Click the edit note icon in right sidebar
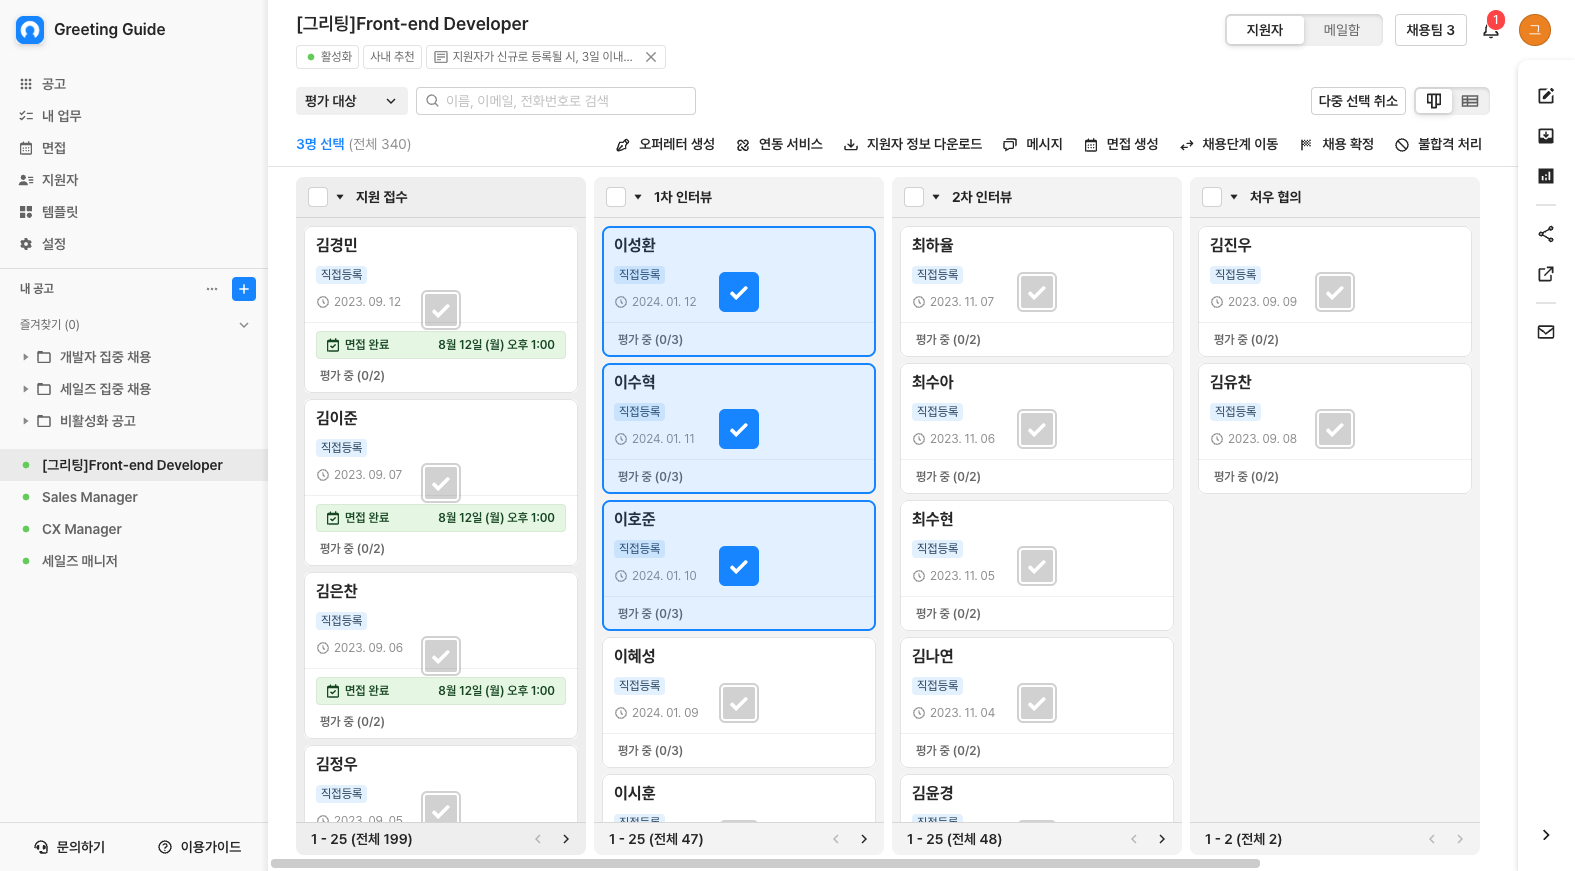The width and height of the screenshot is (1575, 871). (x=1546, y=96)
